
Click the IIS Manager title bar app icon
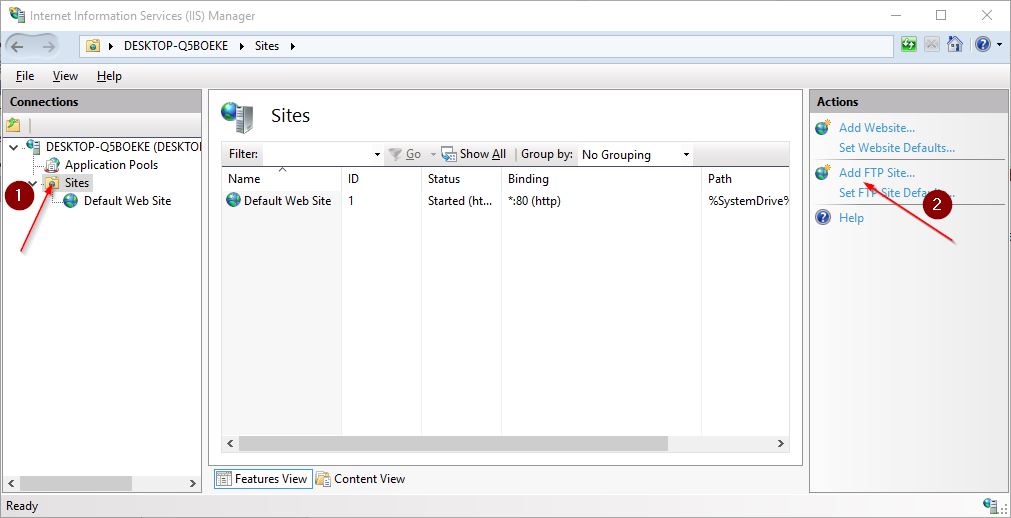coord(17,15)
